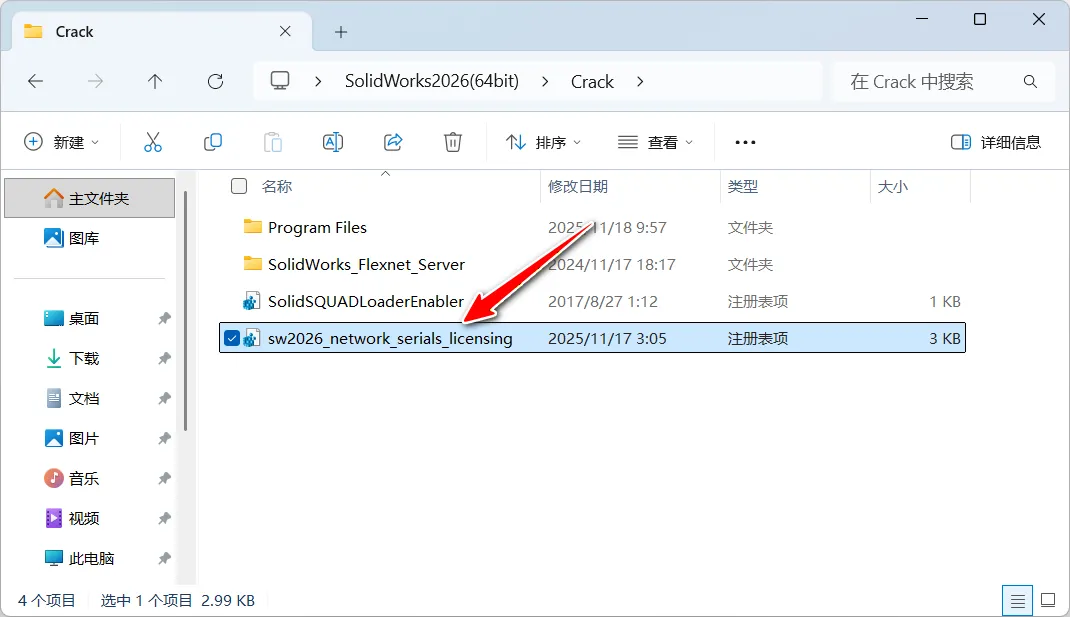This screenshot has height=617, width=1070.
Task: Click Crack breadcrumb in address bar
Action: pos(592,81)
